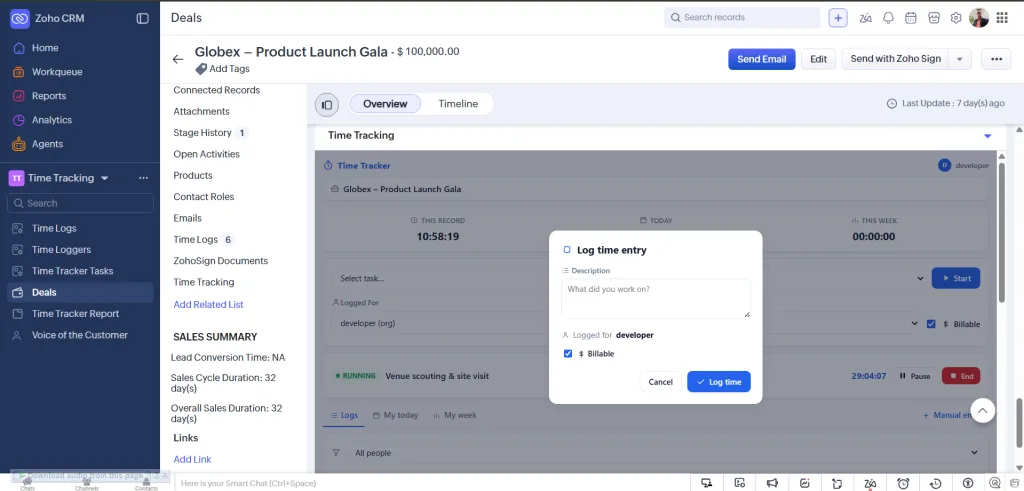Select the Logs tab

pyautogui.click(x=344, y=415)
